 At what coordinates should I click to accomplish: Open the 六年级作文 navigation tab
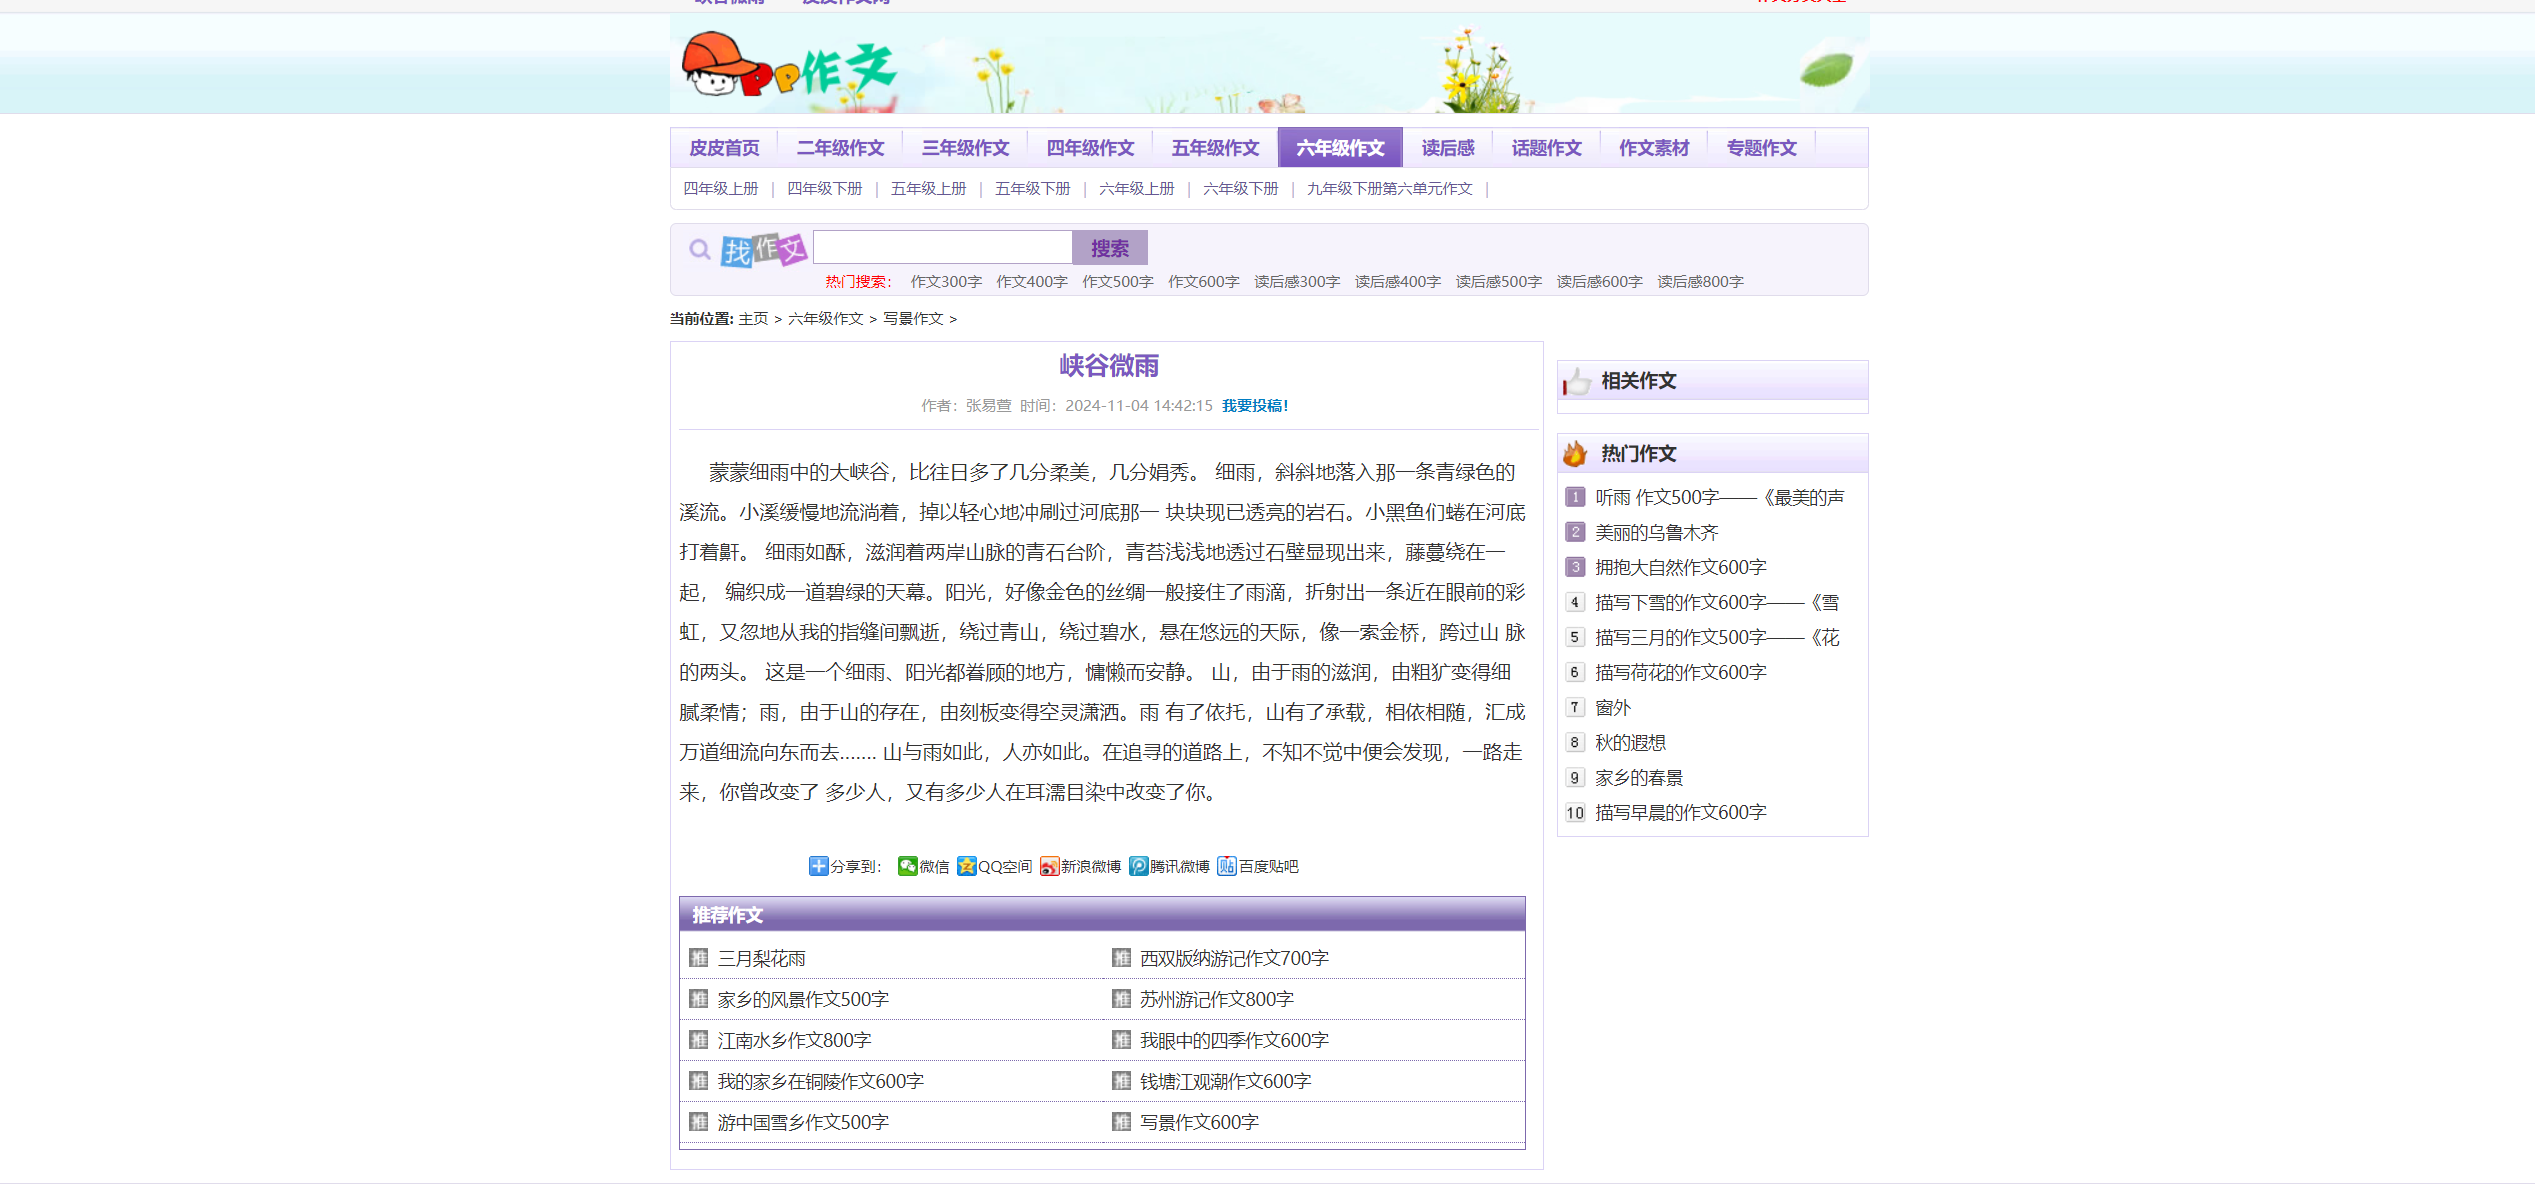click(1340, 148)
